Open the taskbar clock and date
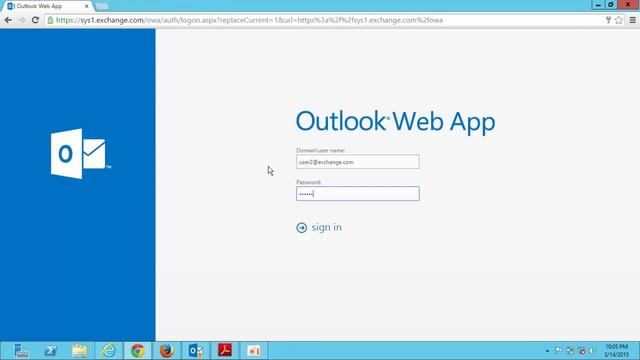This screenshot has width=640, height=360. click(616, 351)
